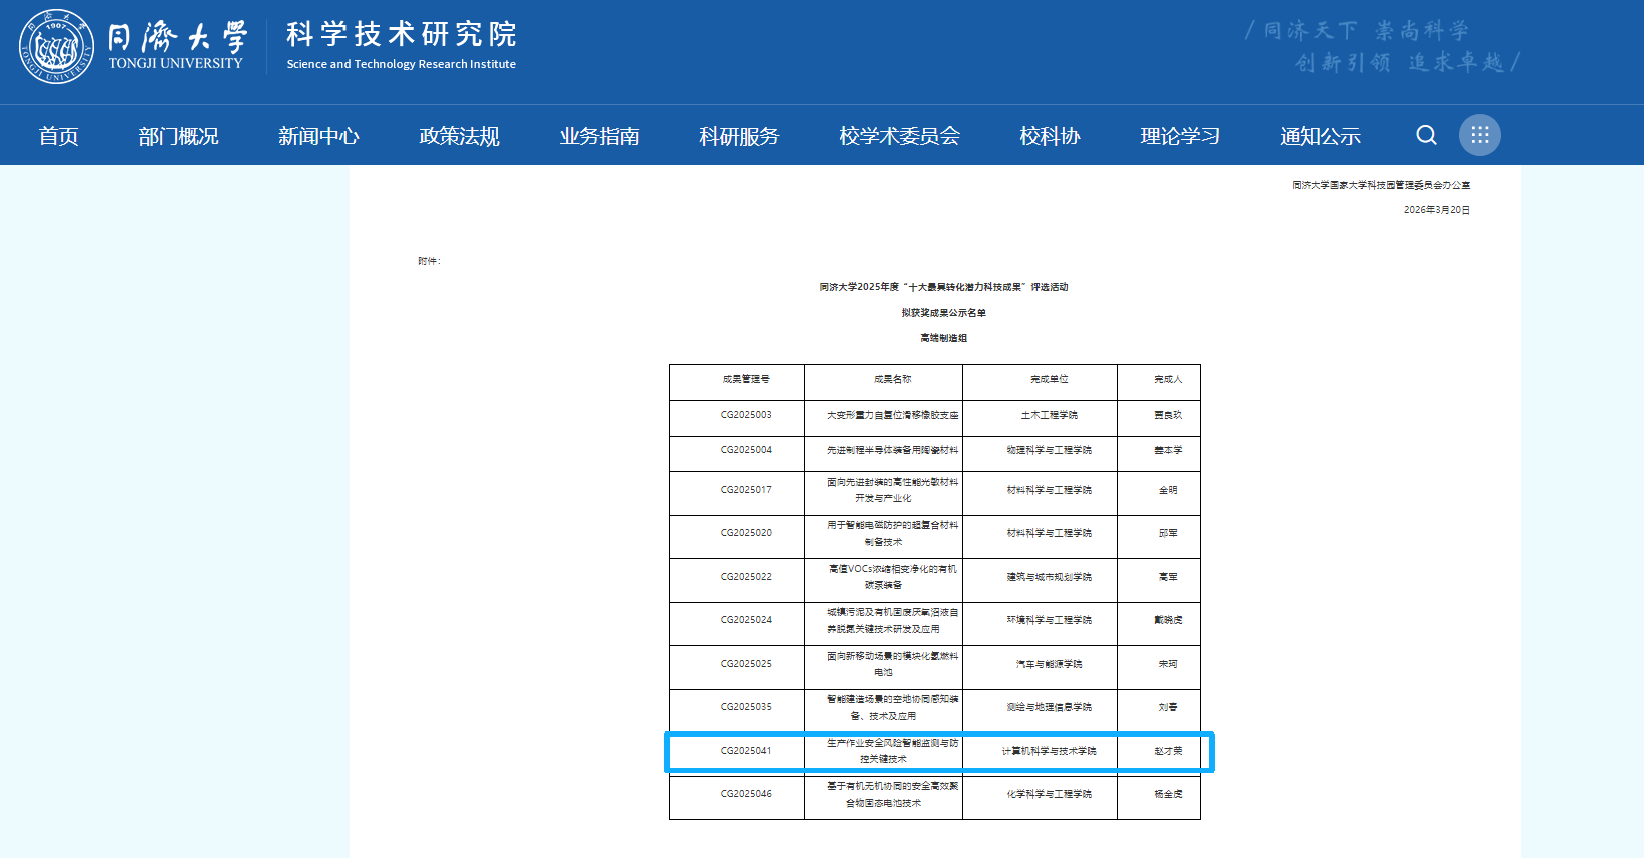Click table cell CG2025003
Screen dimensions: 1644x858
point(746,415)
